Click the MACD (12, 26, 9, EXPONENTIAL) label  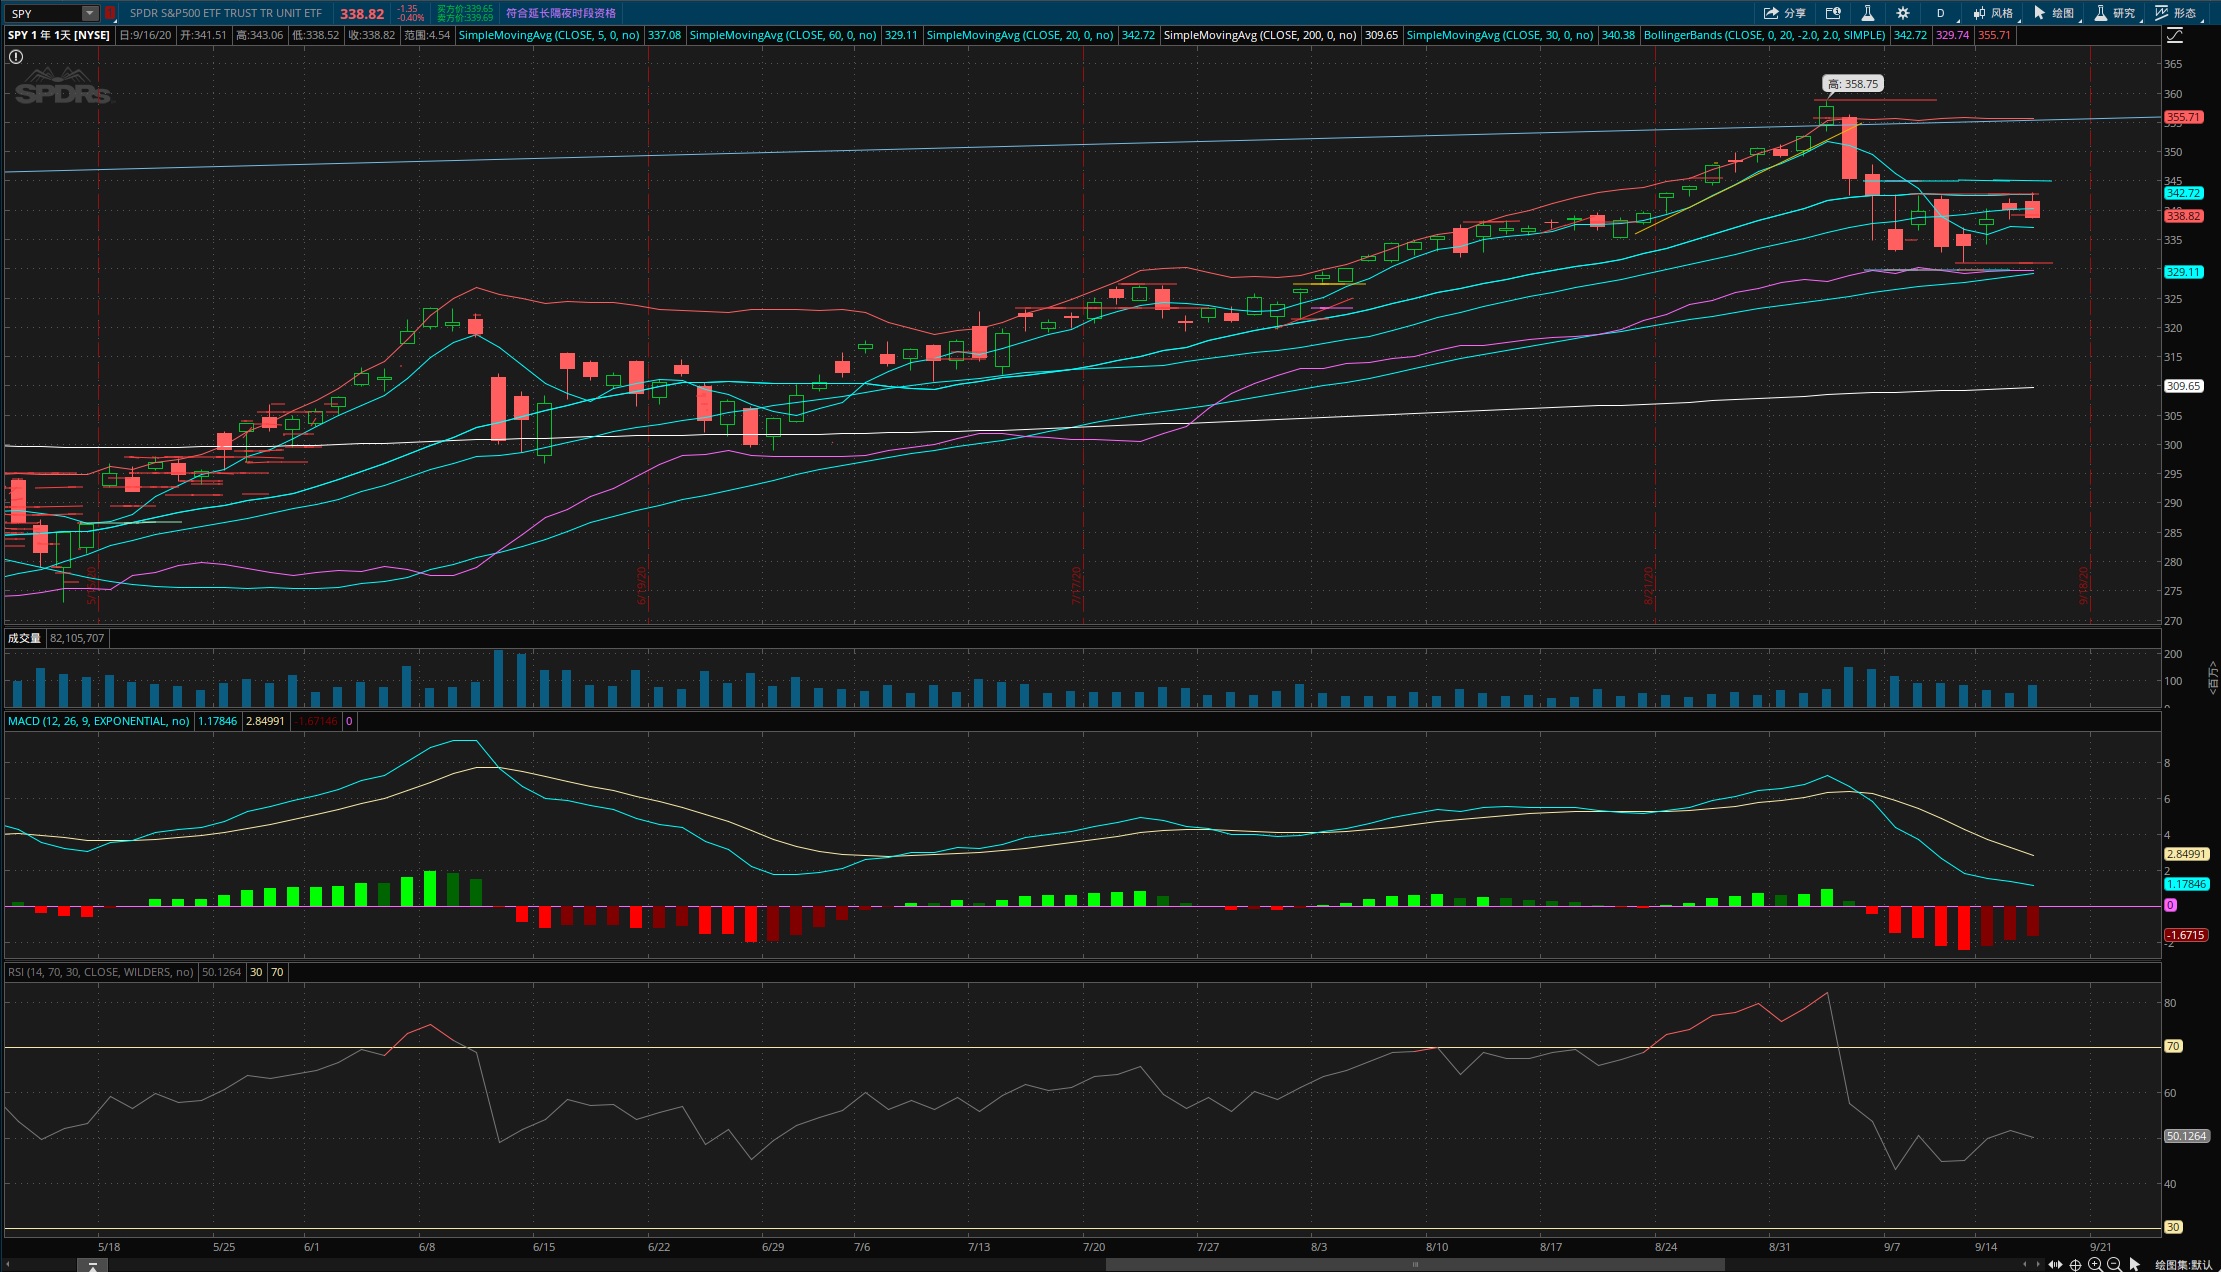click(x=99, y=721)
